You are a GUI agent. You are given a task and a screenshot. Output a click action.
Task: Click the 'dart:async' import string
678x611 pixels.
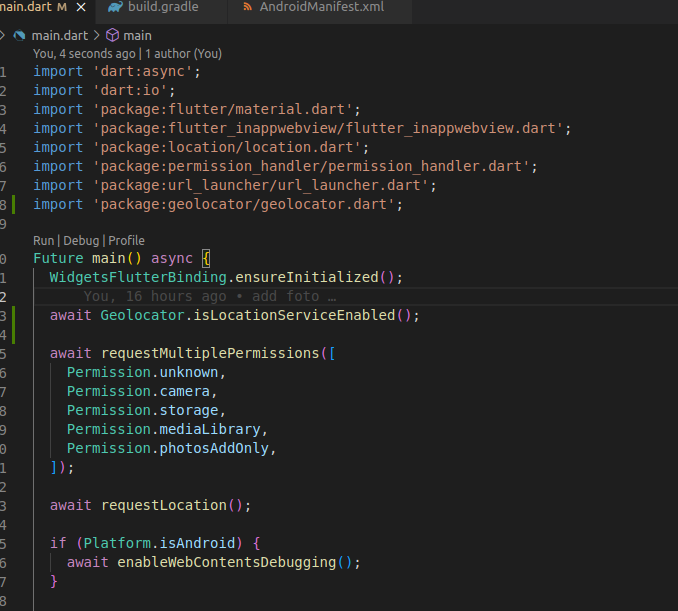pos(142,71)
